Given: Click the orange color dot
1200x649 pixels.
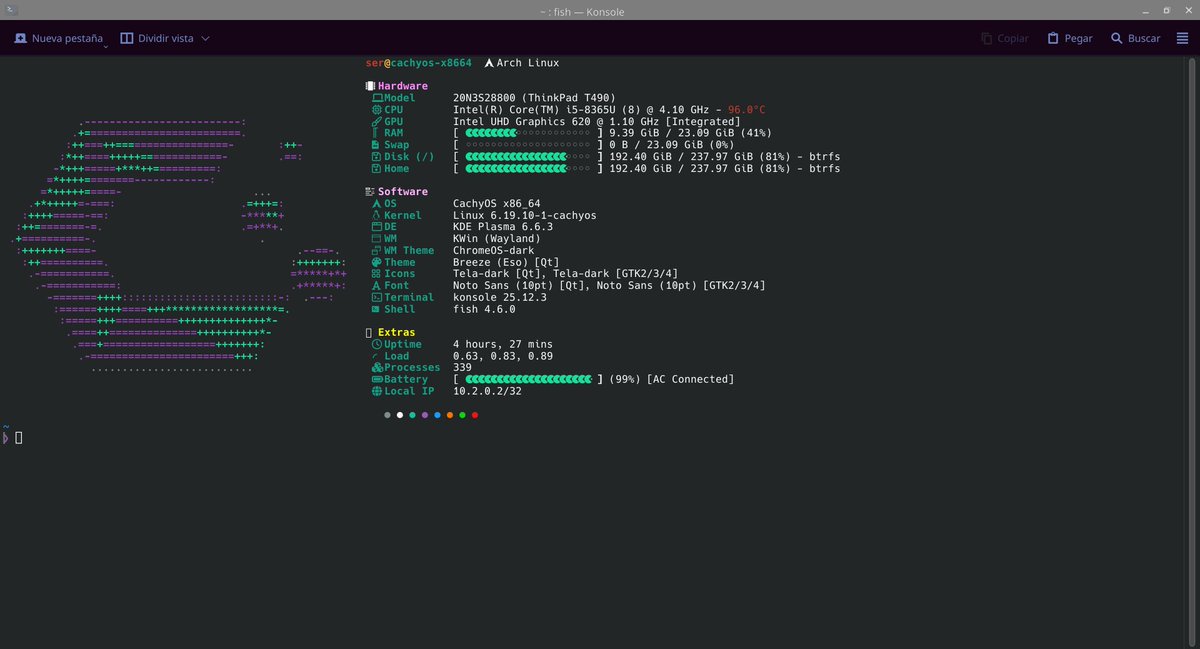Looking at the screenshot, I should tap(450, 414).
